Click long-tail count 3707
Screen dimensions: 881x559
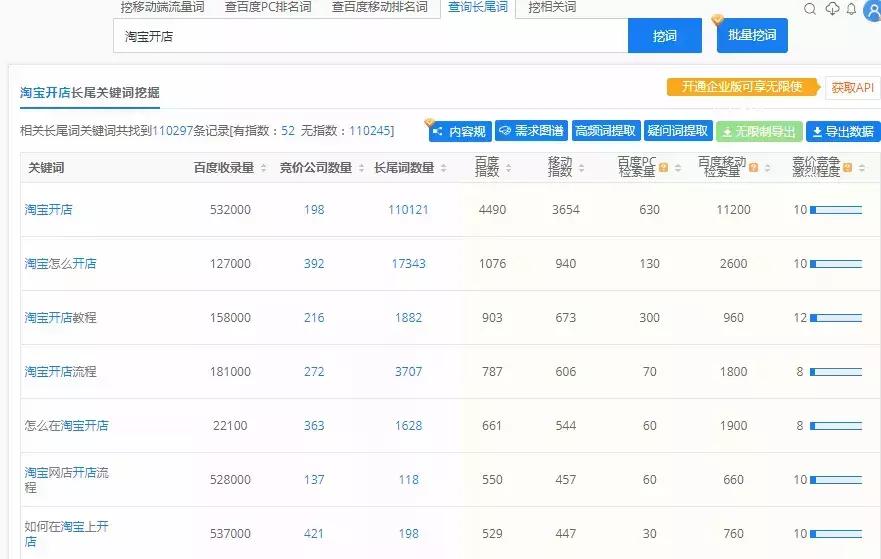(x=408, y=371)
